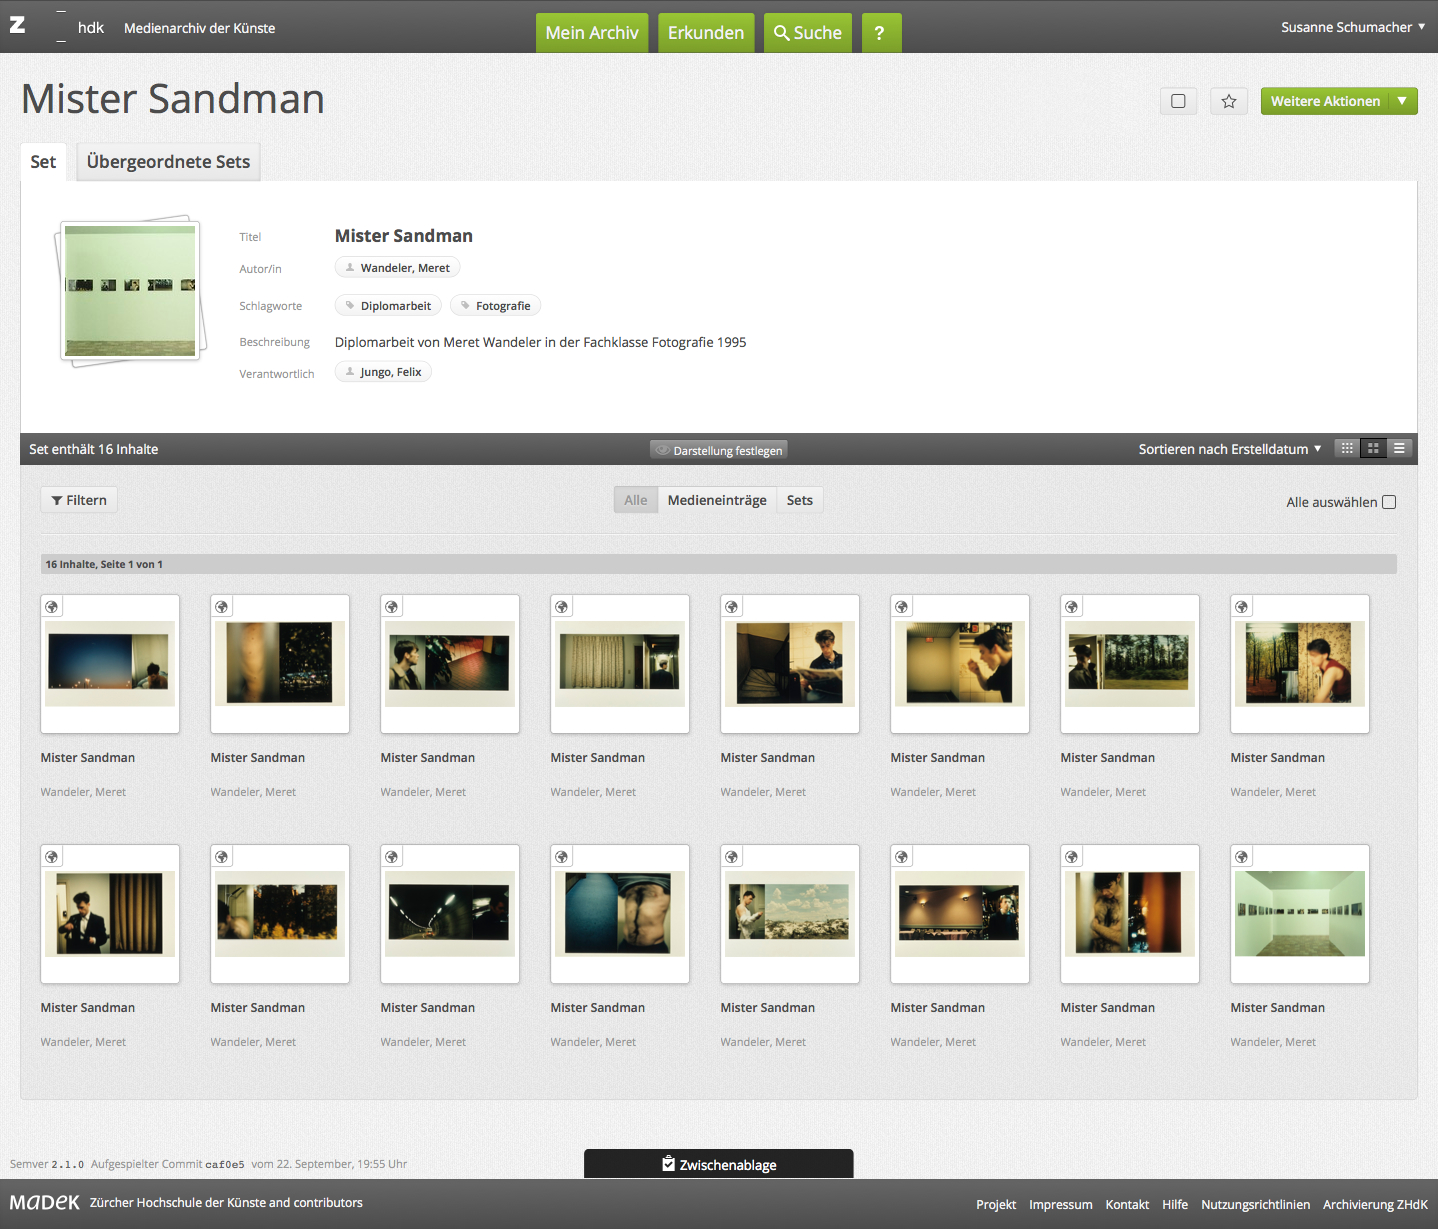Open the green gallery room thumbnail
1438x1229 pixels.
coord(1299,913)
